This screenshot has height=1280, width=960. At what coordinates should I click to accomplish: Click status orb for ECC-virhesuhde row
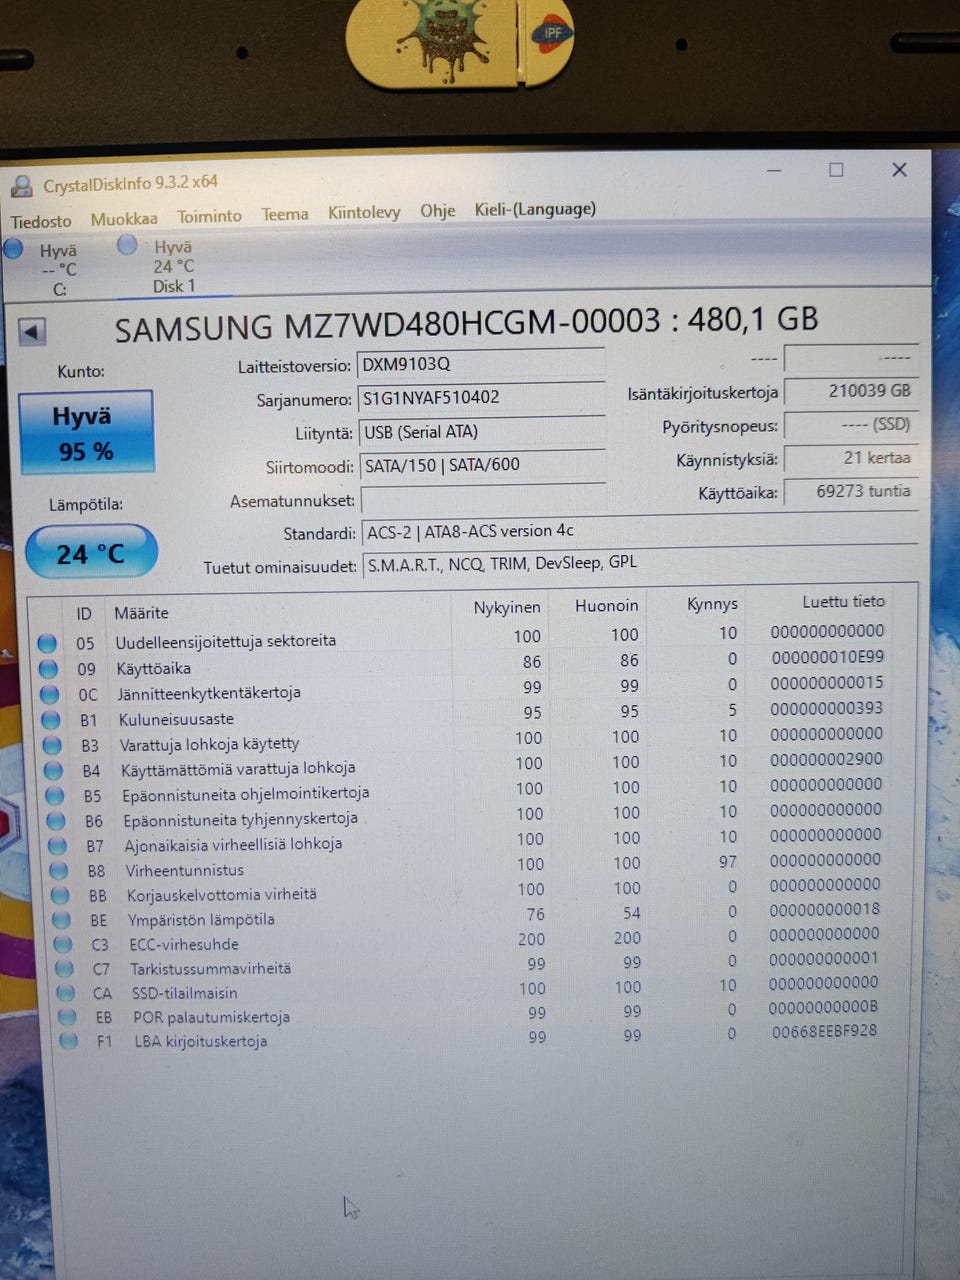pyautogui.click(x=63, y=944)
